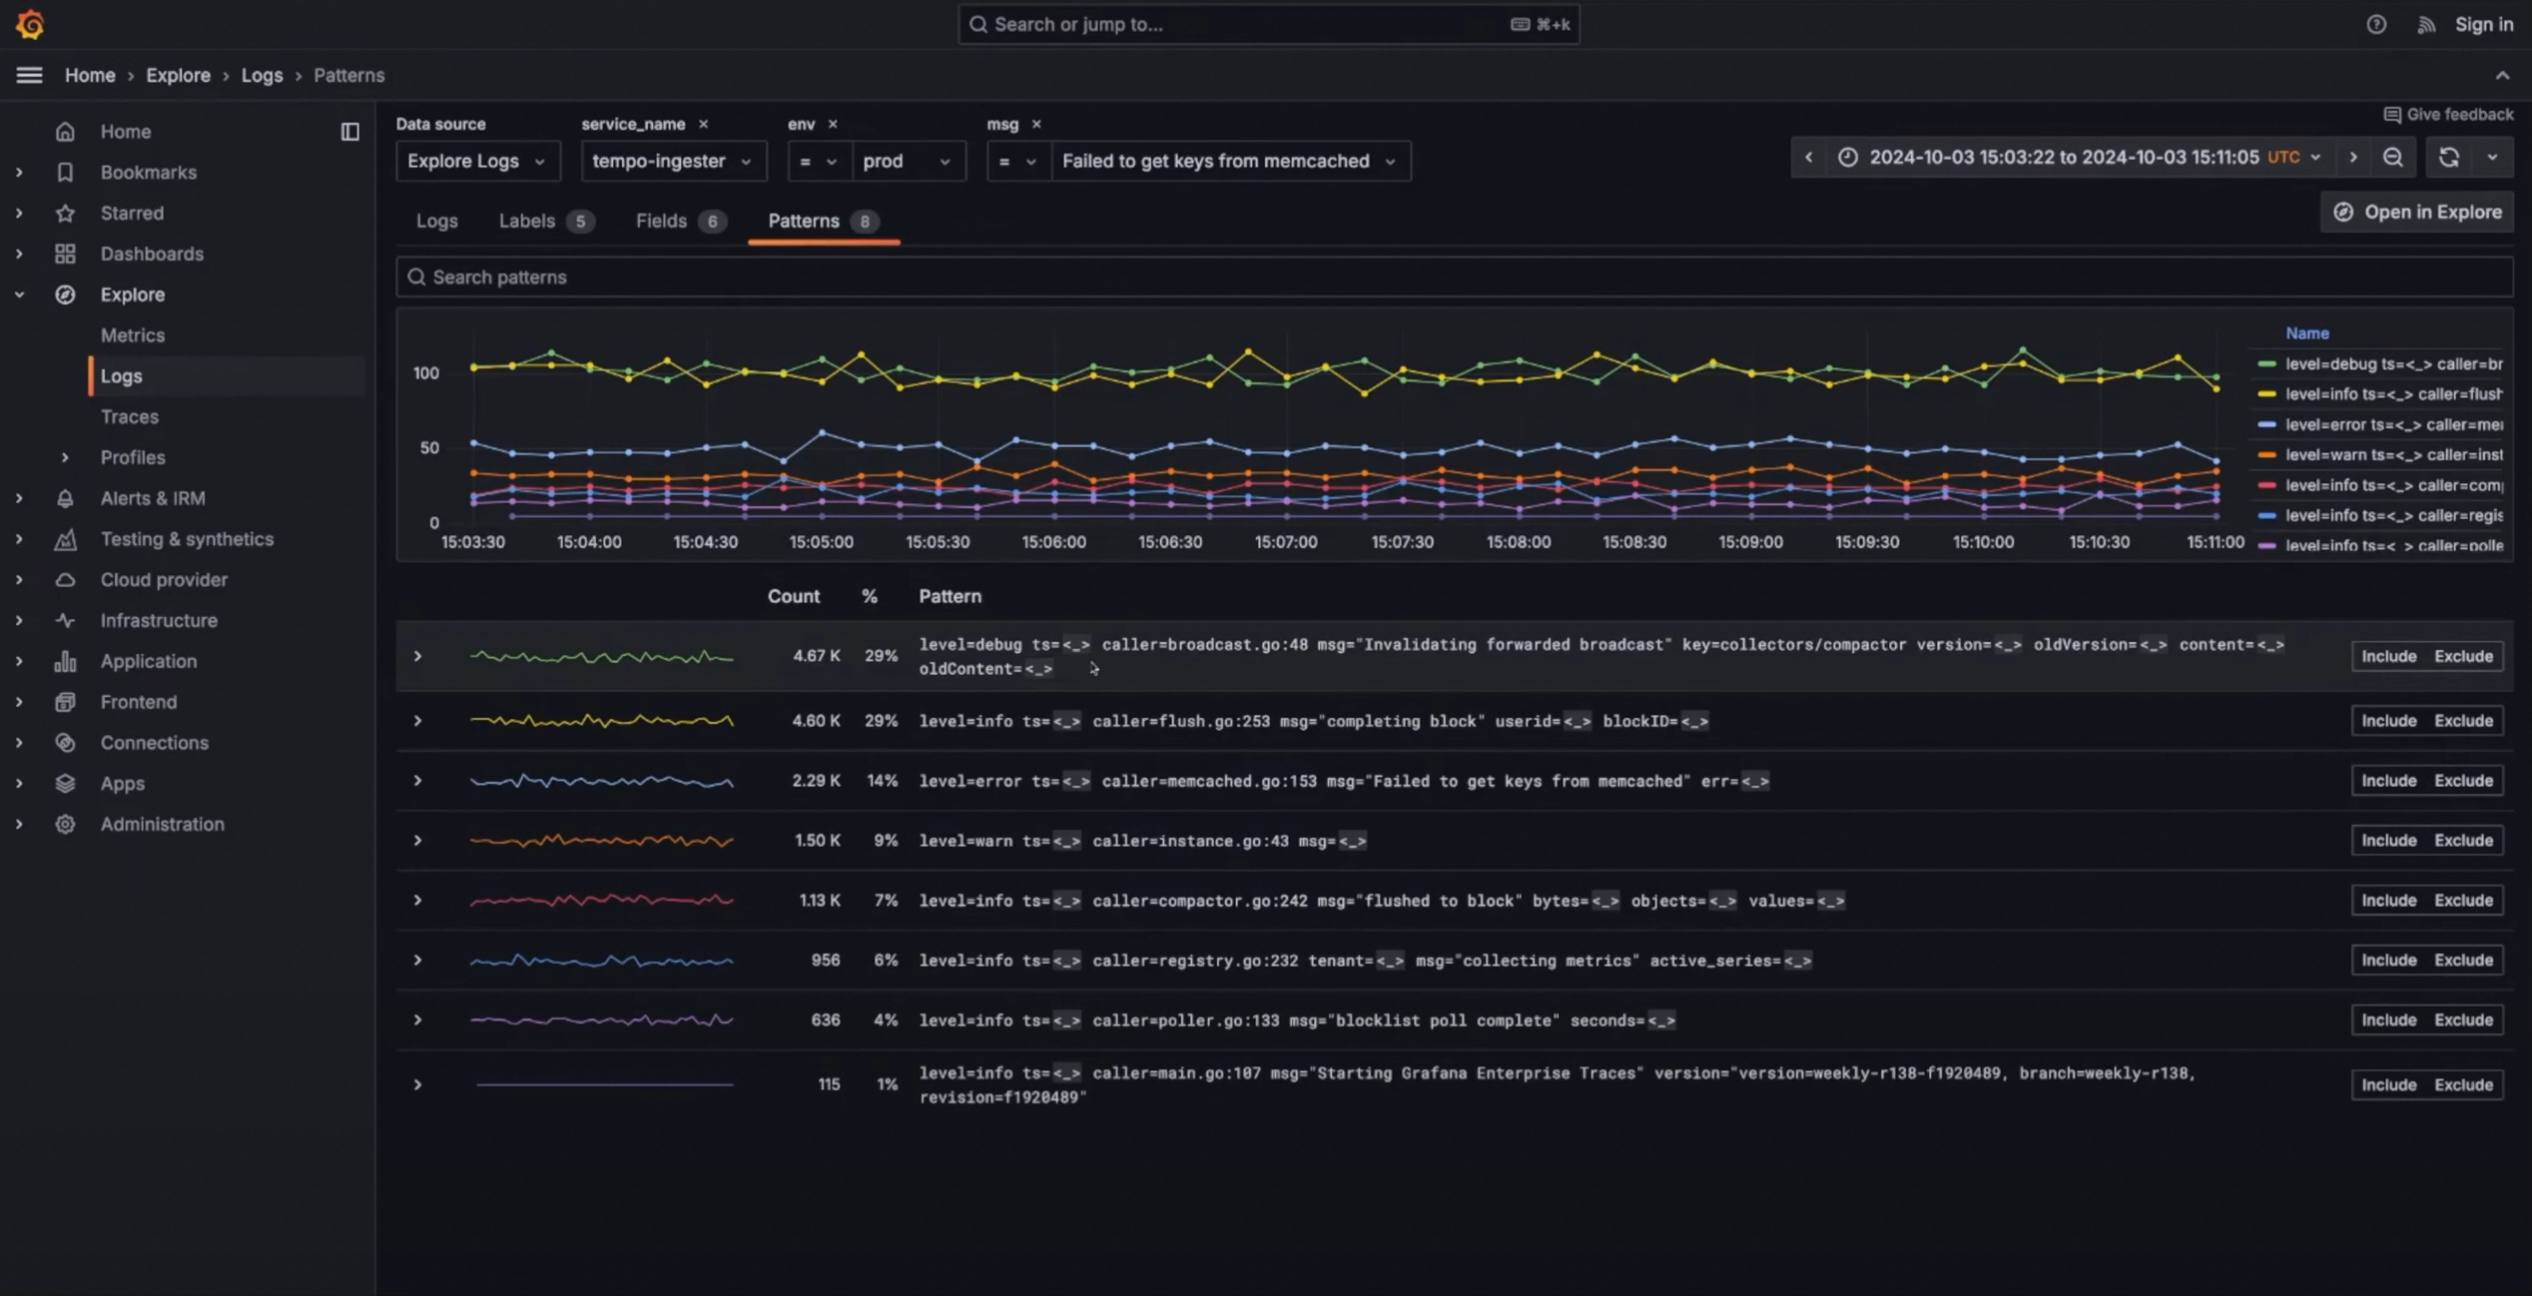The height and width of the screenshot is (1296, 2532).
Task: Open the refresh interval dropdown arrow
Action: (2491, 157)
